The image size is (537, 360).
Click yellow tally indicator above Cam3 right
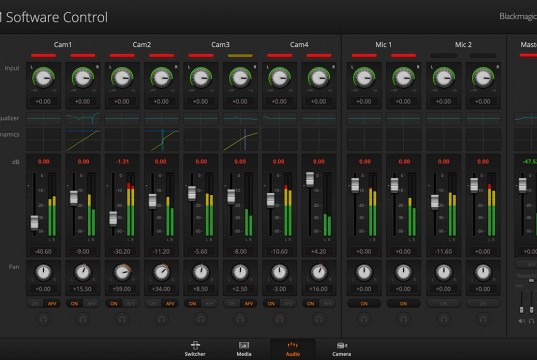(240, 55)
